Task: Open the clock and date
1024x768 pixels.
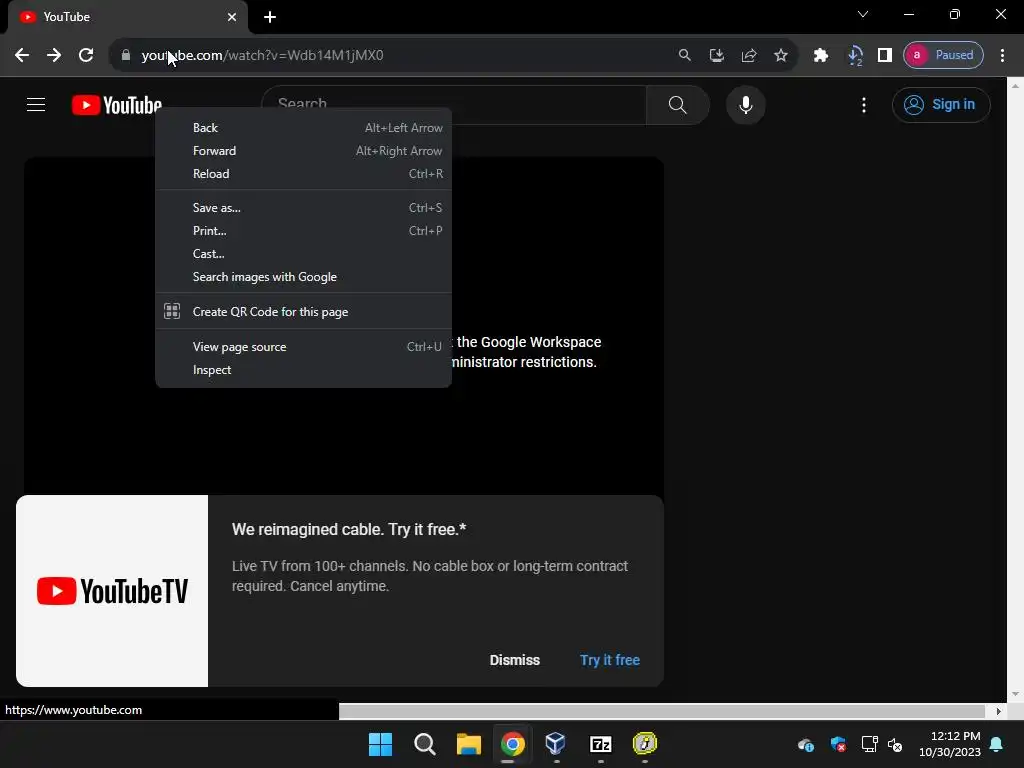Action: pyautogui.click(x=950, y=744)
